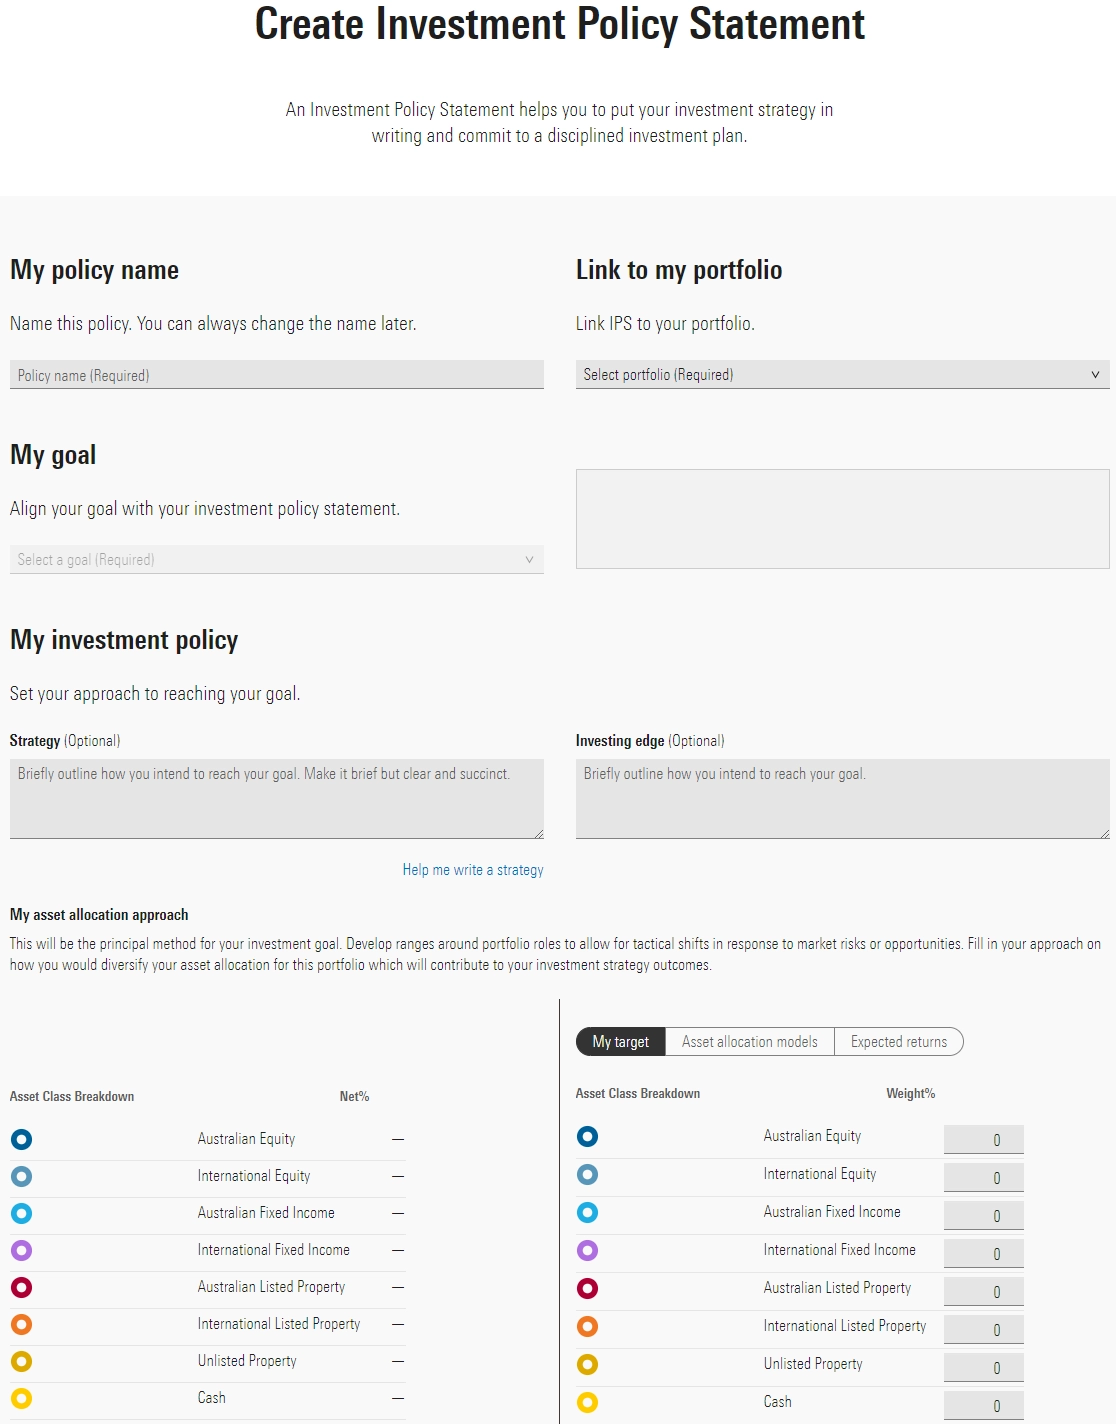Viewport: 1116px width, 1424px height.
Task: Select the My target tab
Action: (x=620, y=1042)
